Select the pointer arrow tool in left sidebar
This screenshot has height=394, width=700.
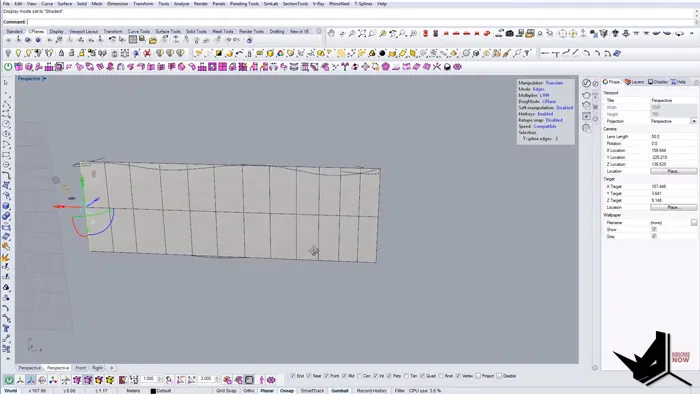[x=6, y=83]
